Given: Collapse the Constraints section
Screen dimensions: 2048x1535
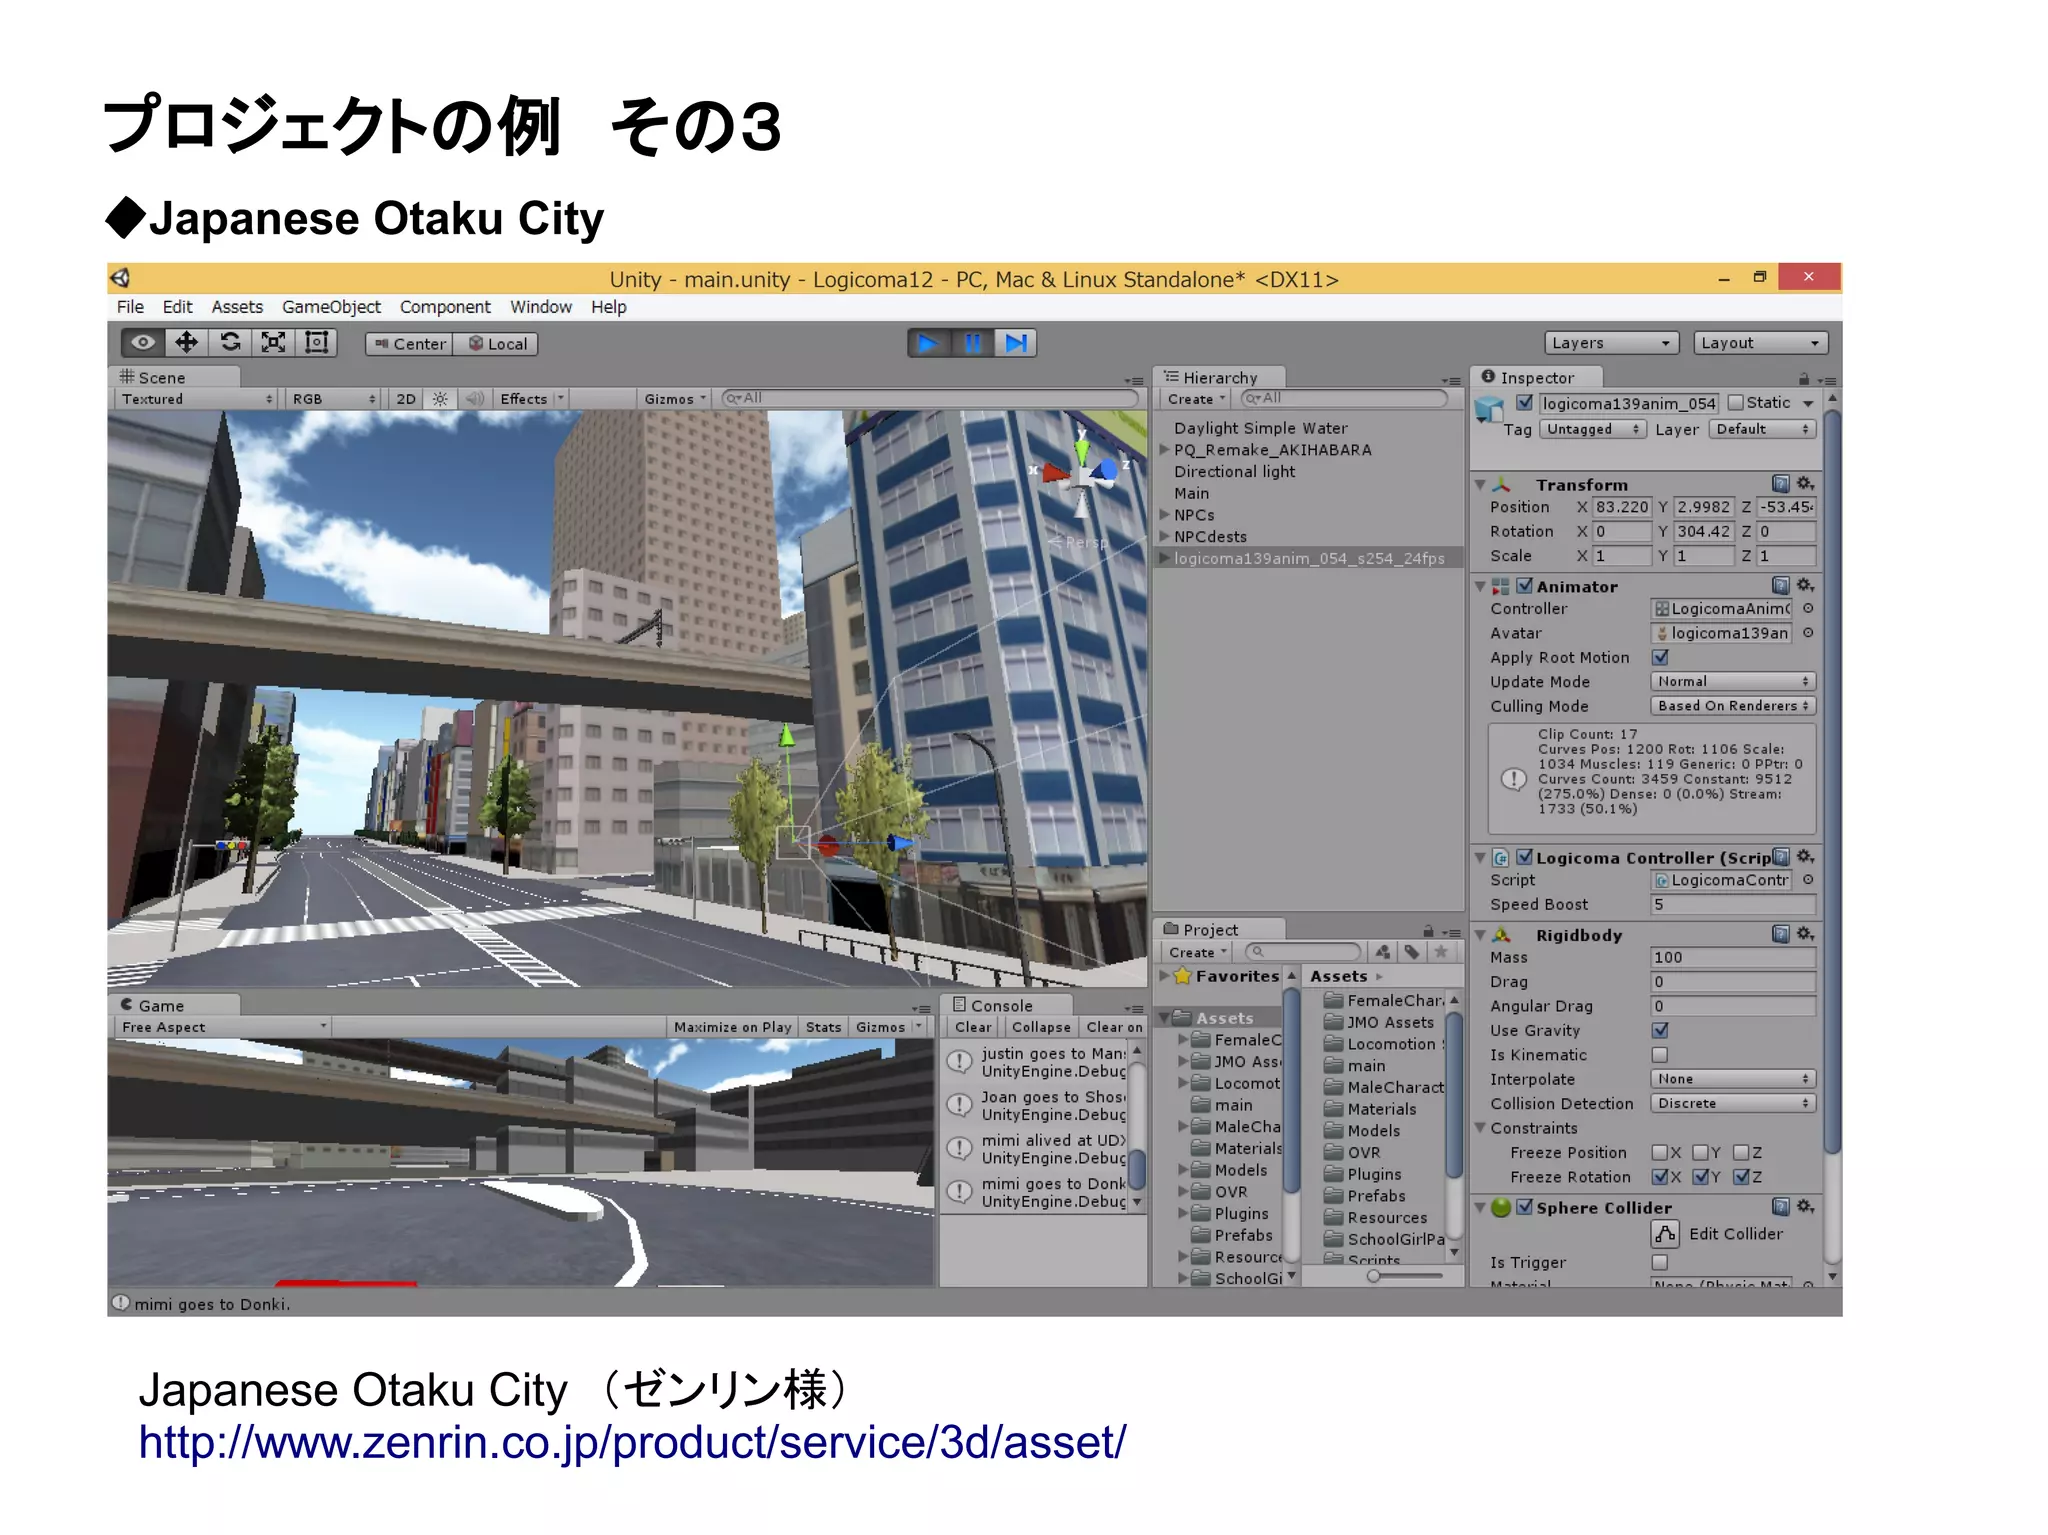Looking at the screenshot, I should (1481, 1128).
